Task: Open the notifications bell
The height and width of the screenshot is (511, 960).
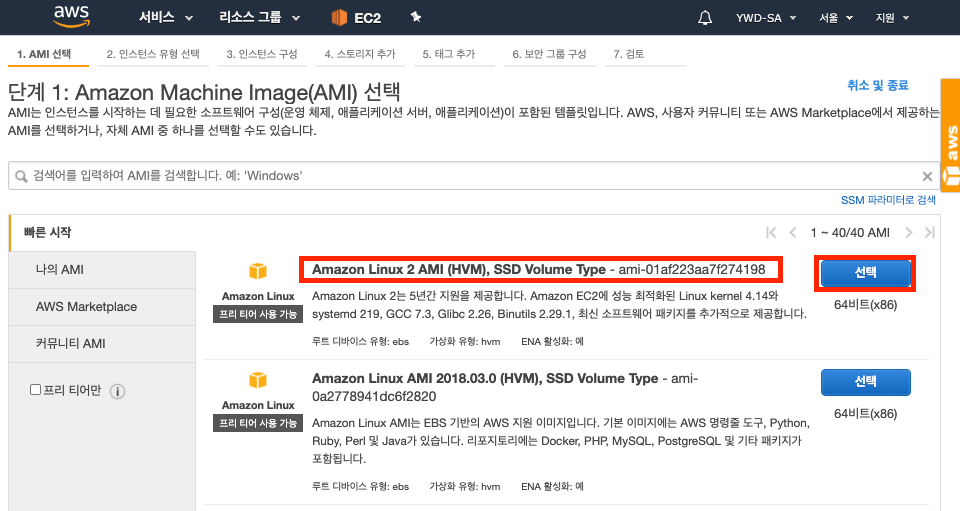Action: click(705, 18)
